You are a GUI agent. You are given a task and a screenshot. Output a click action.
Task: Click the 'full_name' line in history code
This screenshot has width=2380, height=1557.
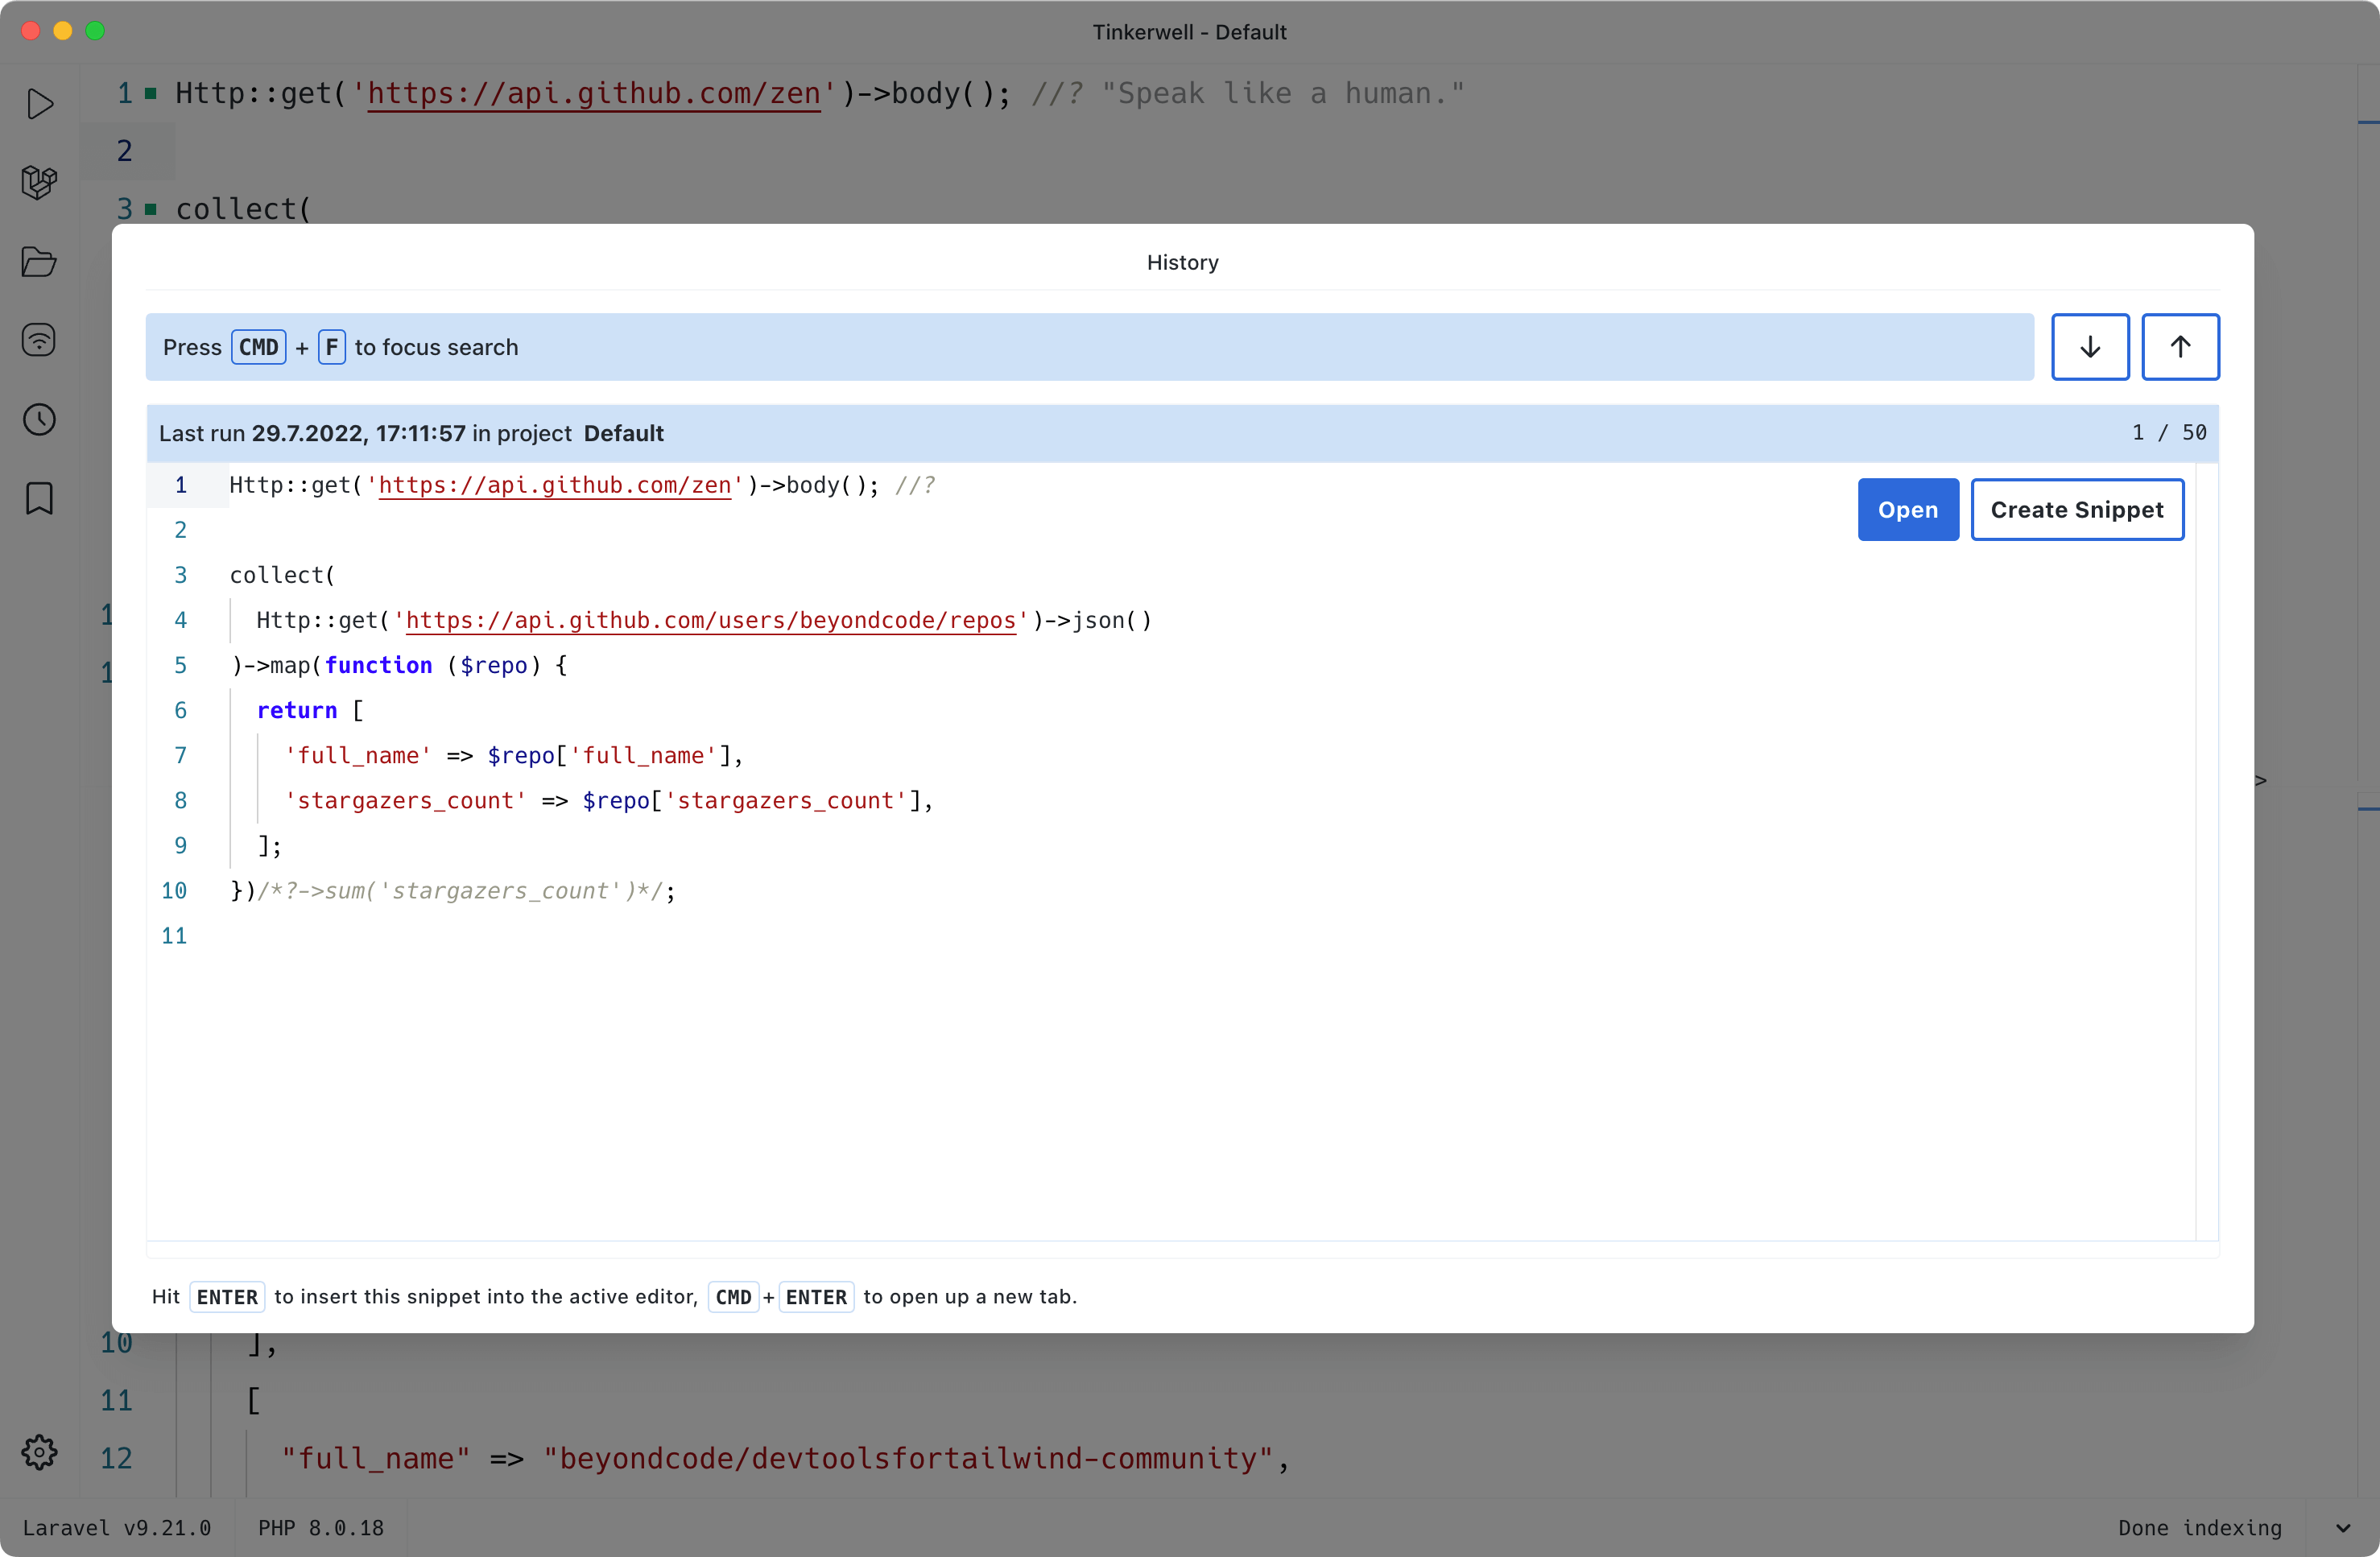(514, 755)
